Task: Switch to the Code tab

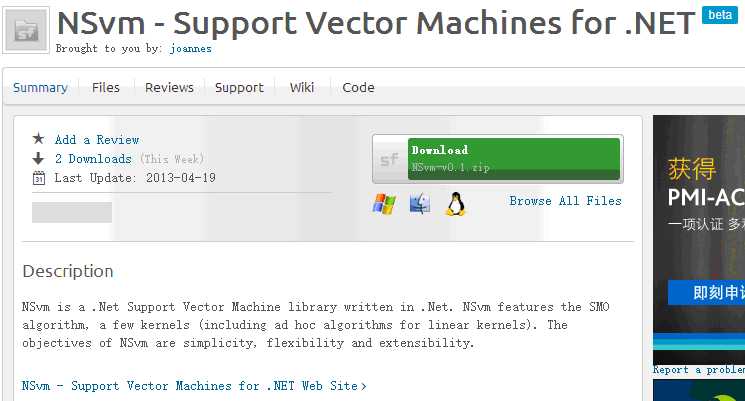Action: click(x=358, y=88)
